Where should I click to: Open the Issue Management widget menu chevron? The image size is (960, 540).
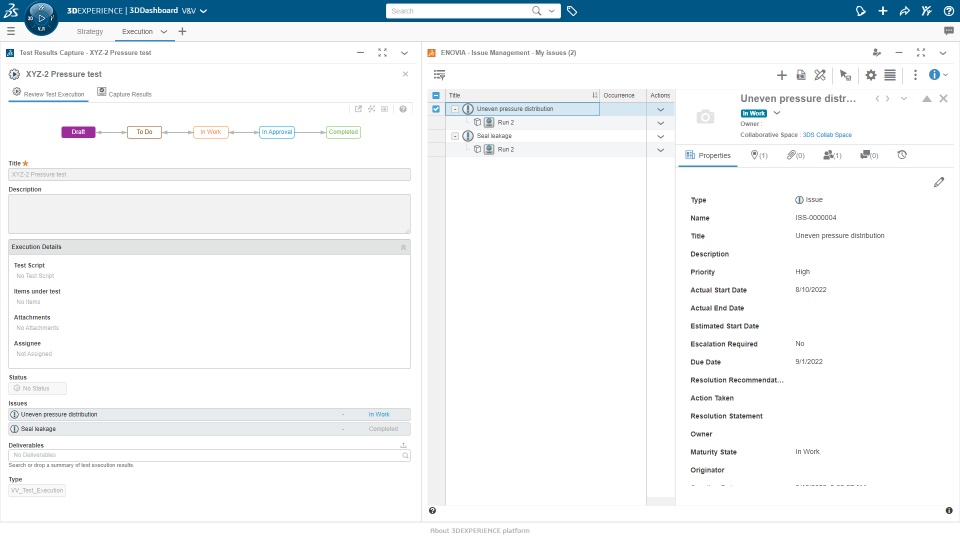coord(943,53)
